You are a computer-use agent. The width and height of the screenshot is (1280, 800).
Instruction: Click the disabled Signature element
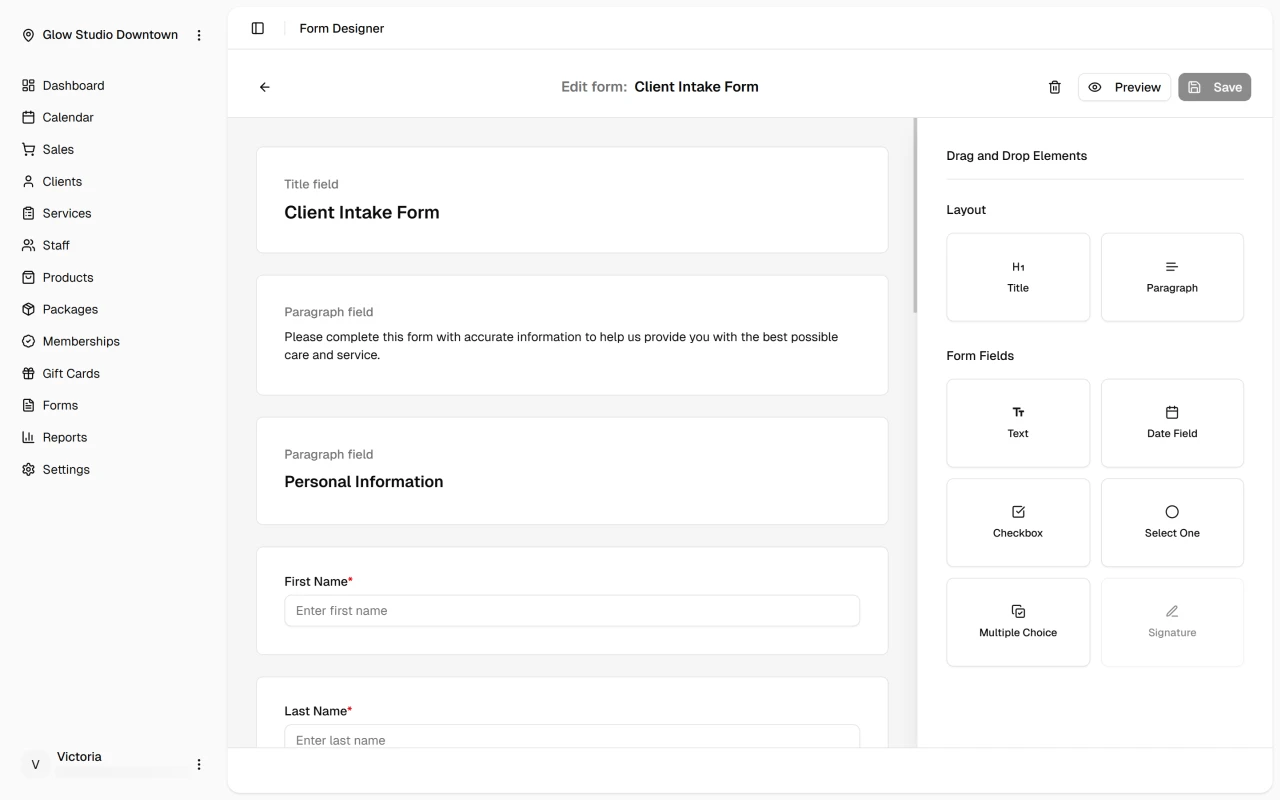[x=1172, y=622]
